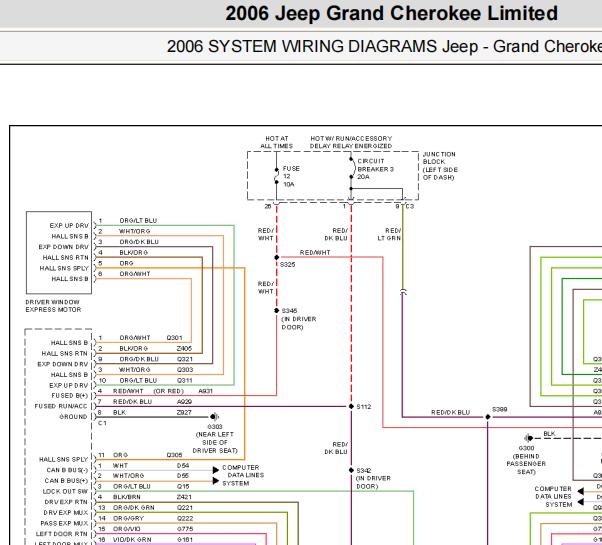This screenshot has height=545, width=602.
Task: Click the 'DRV EXP MUX' pin label
Action: [x=66, y=513]
